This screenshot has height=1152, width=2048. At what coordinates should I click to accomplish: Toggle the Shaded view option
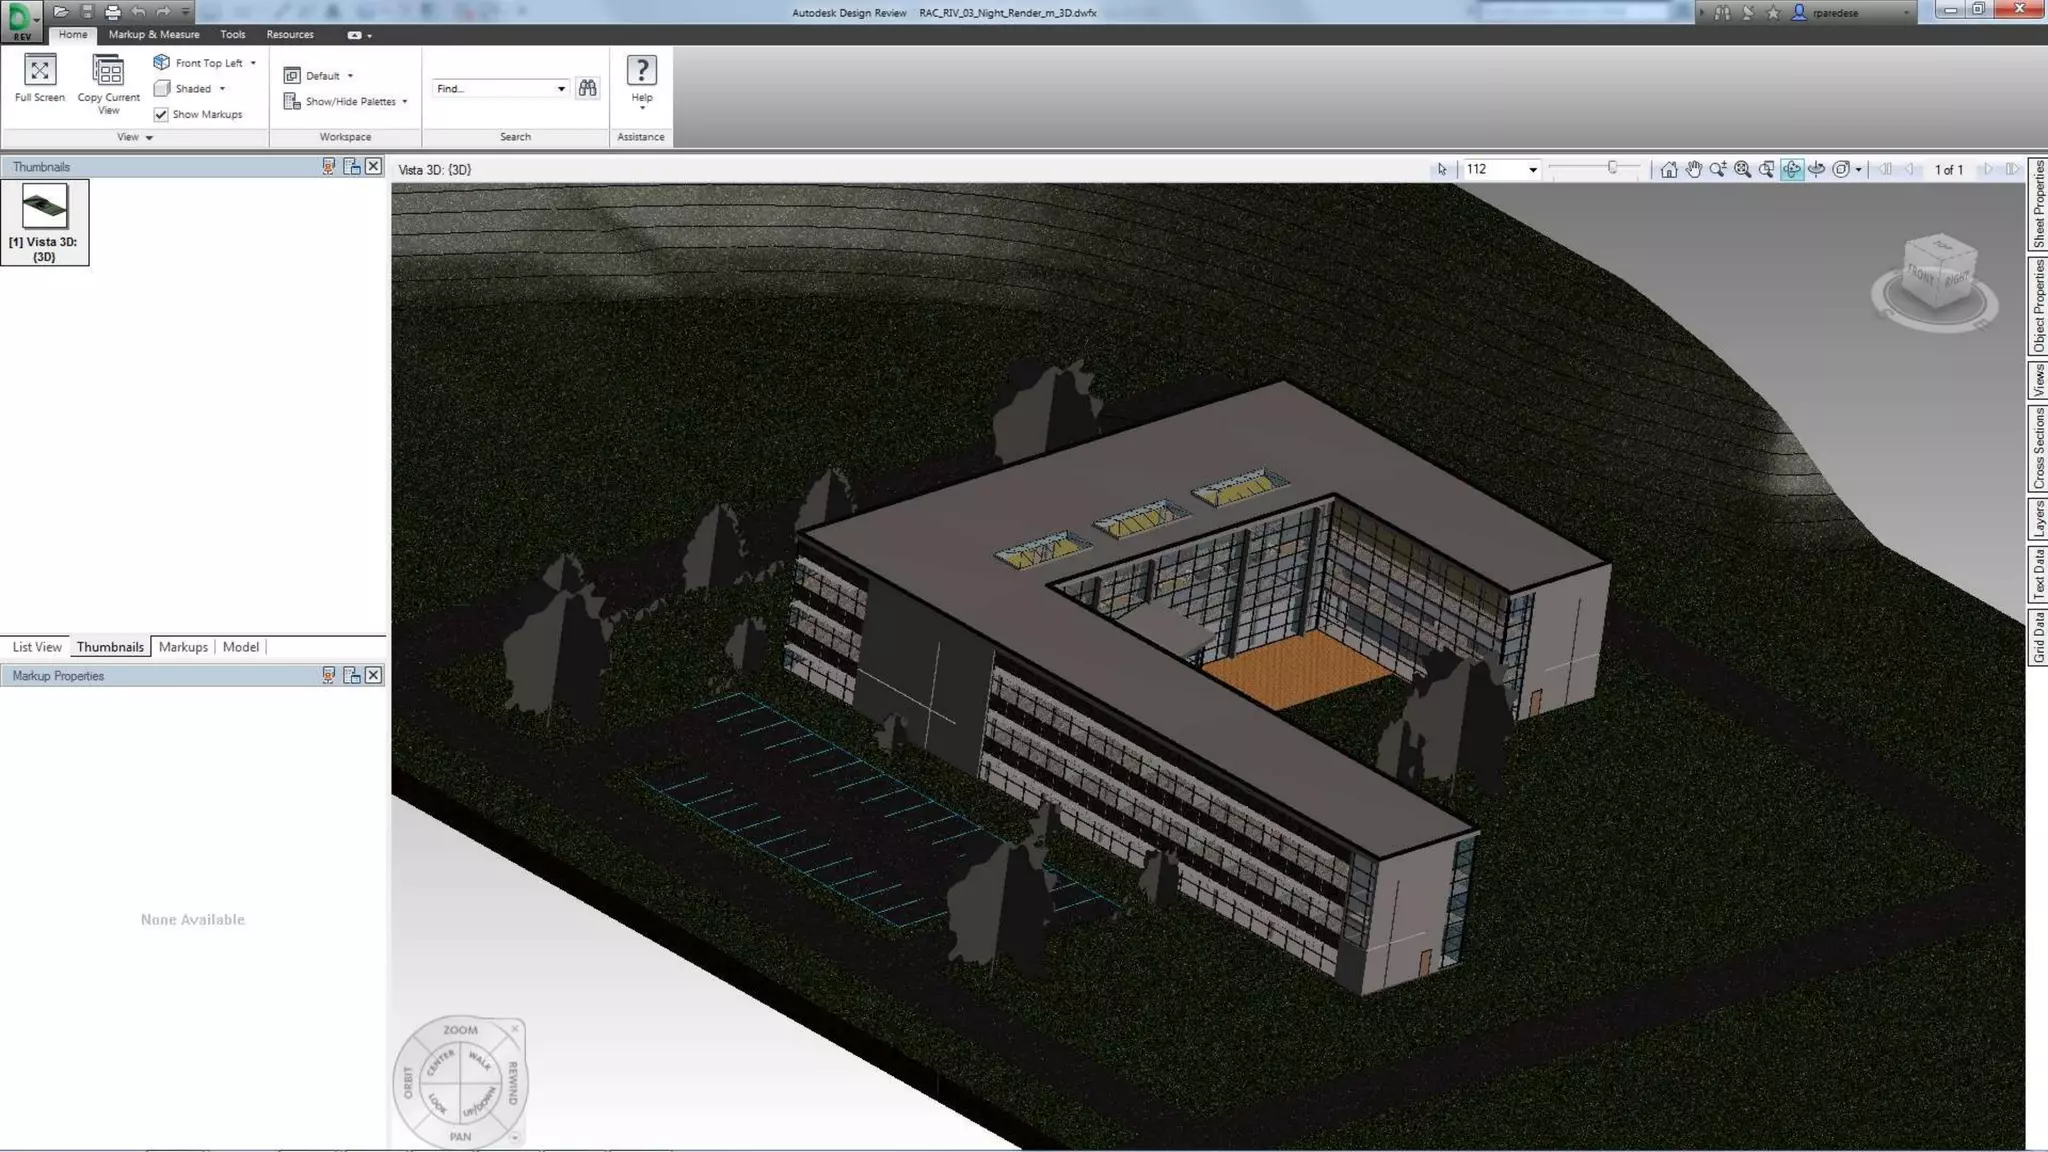pyautogui.click(x=192, y=88)
